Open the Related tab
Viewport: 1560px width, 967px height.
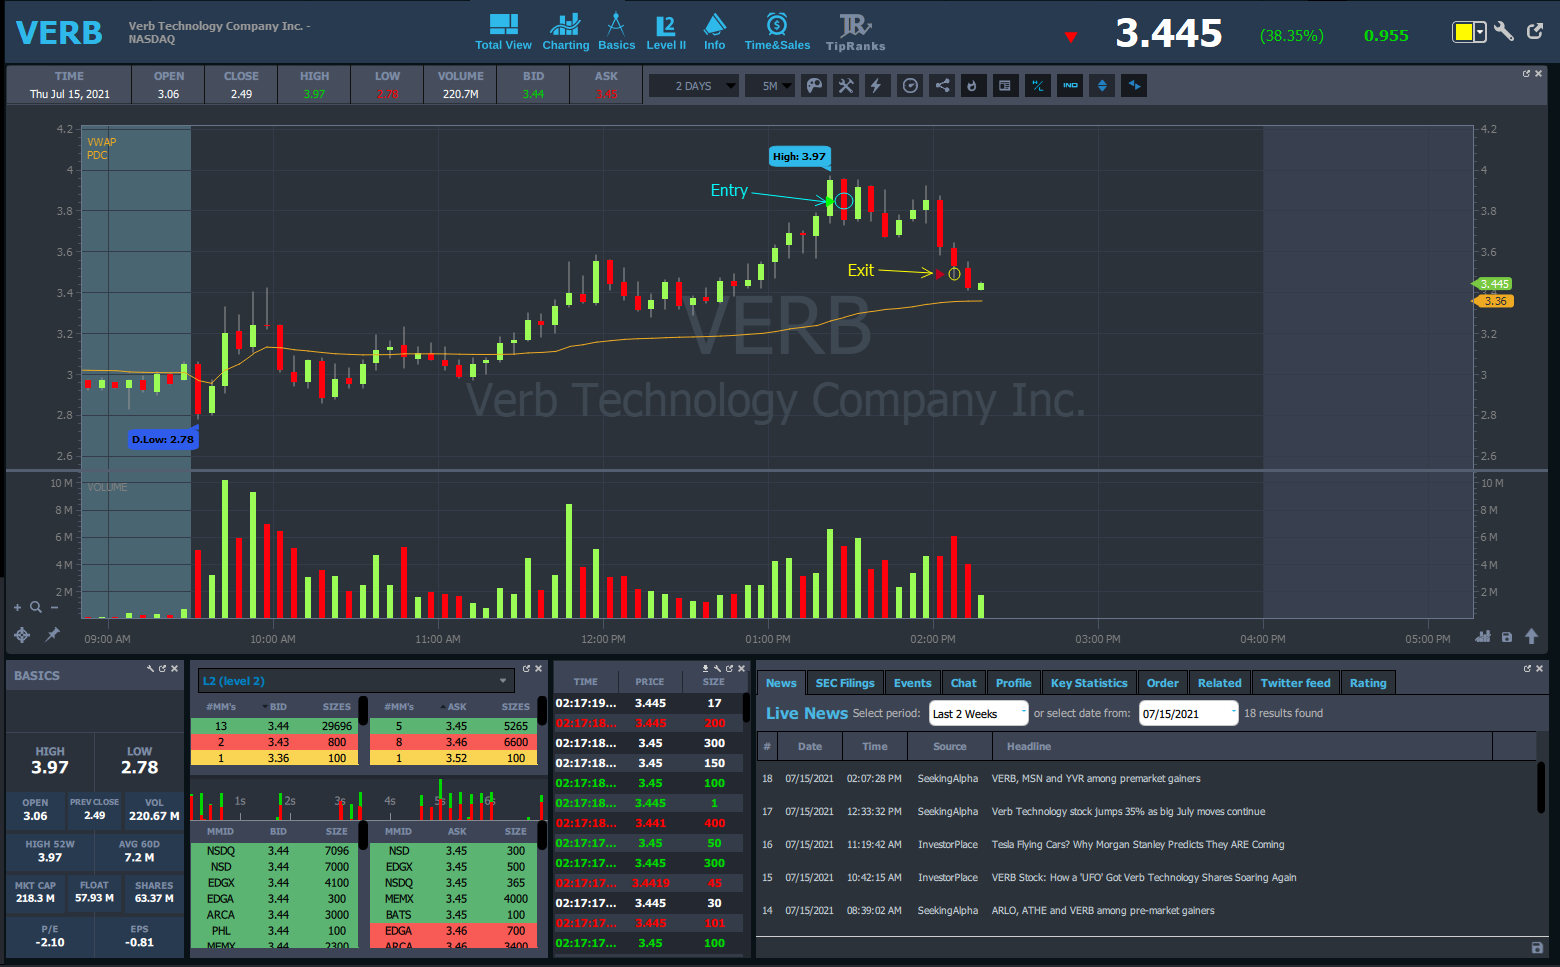(1220, 683)
